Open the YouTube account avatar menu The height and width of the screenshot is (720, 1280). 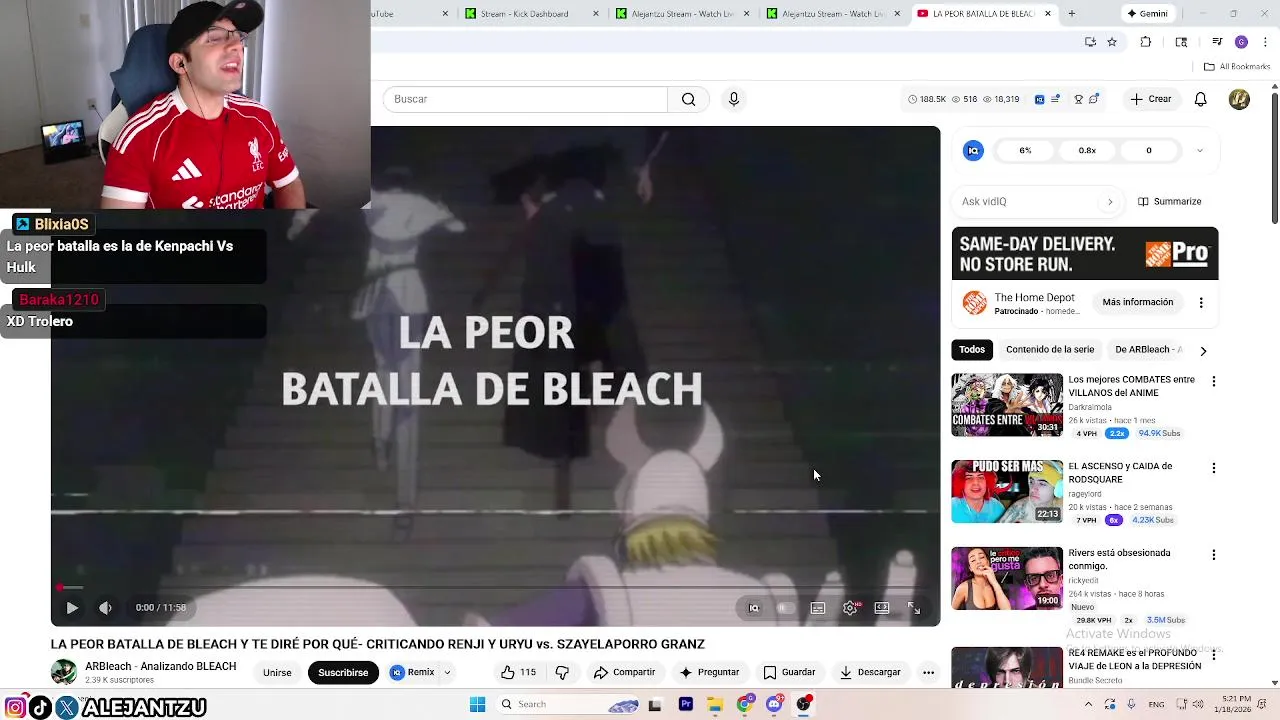point(1239,99)
